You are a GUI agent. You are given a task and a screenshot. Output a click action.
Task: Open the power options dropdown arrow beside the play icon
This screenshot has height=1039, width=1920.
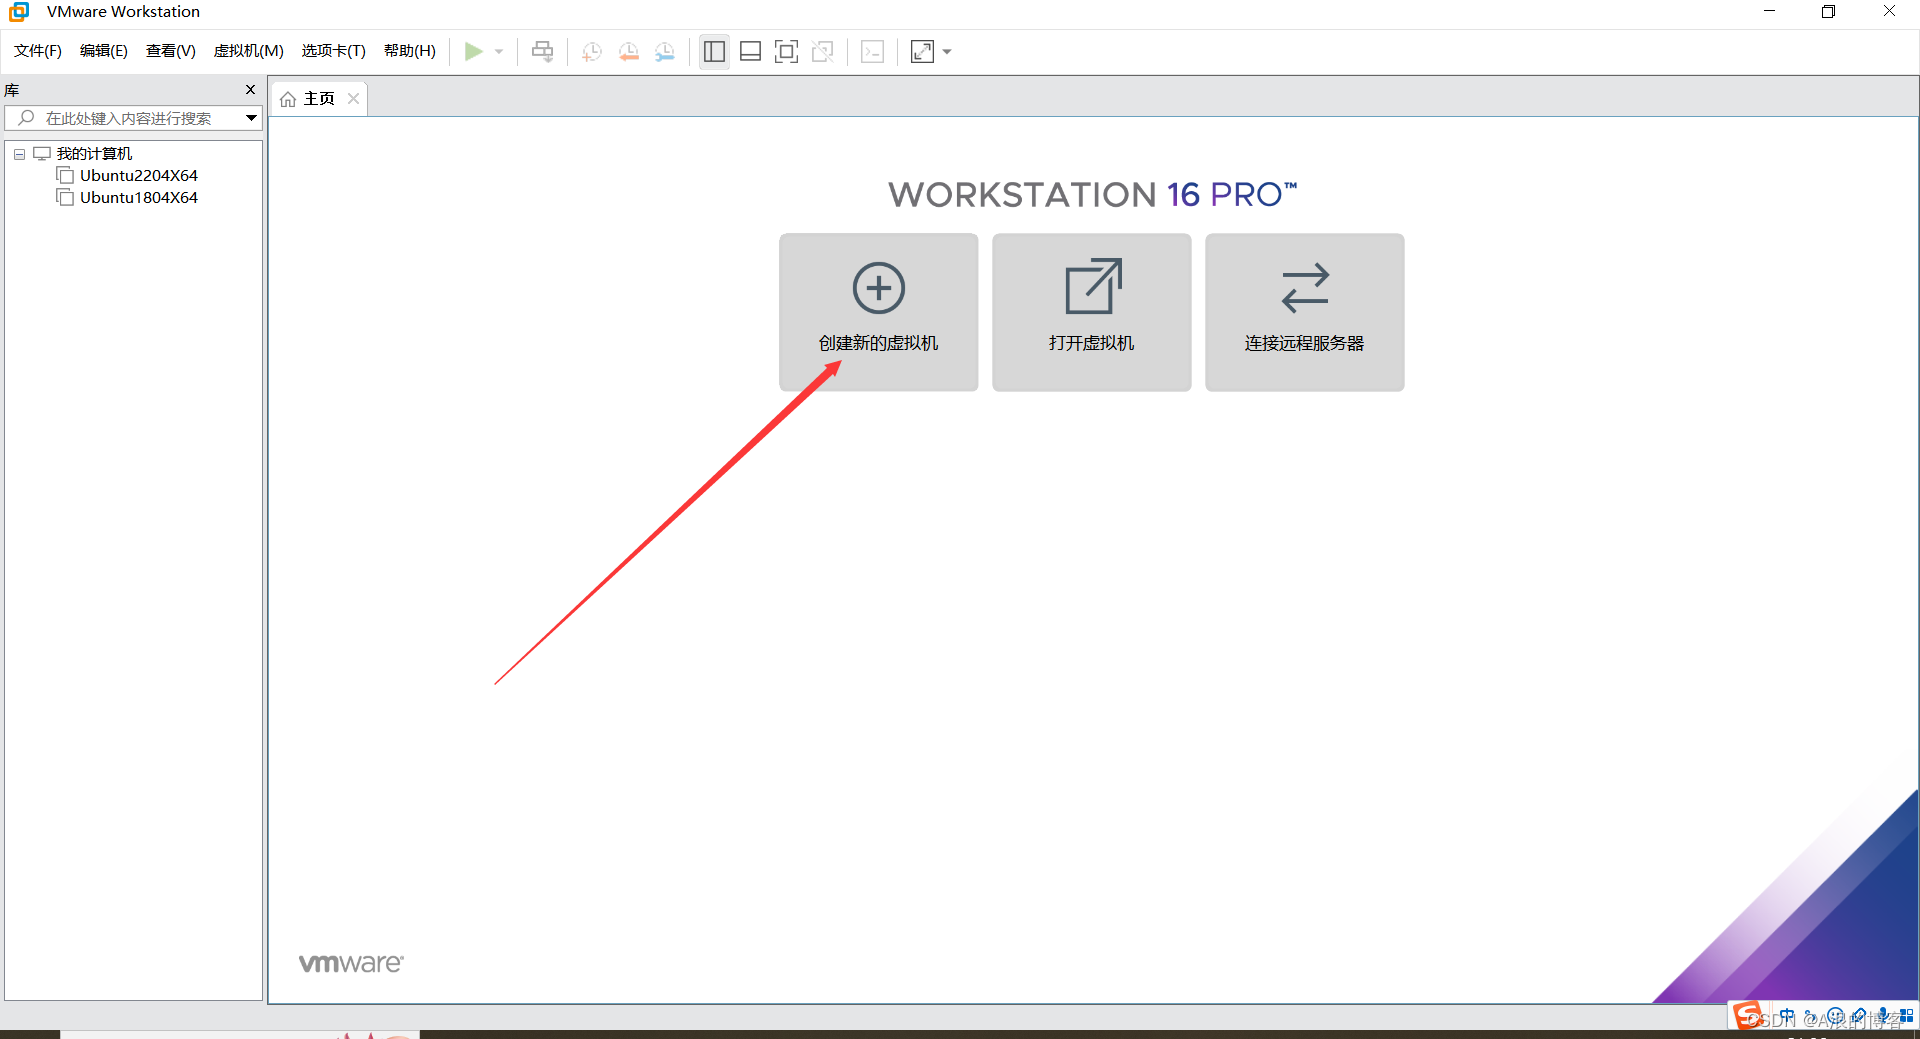click(498, 51)
